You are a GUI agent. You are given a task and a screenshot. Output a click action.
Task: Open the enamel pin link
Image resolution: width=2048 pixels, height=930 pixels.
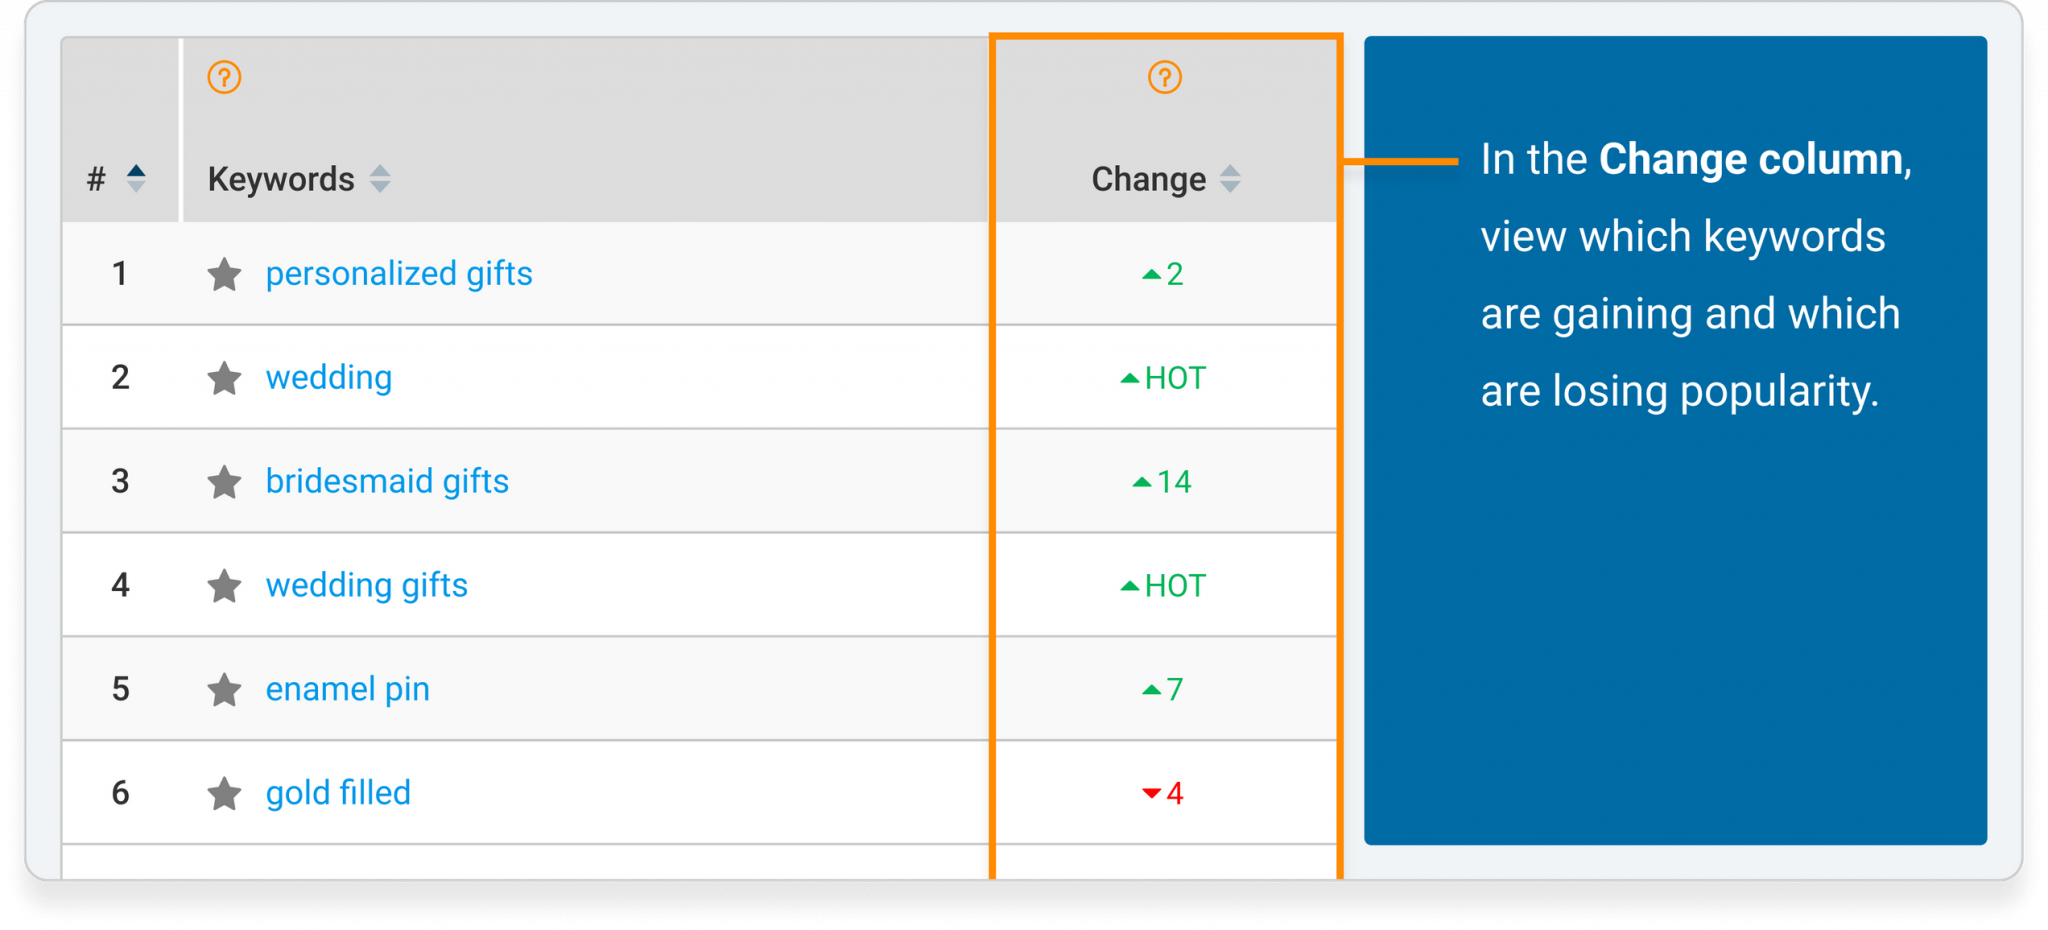click(x=348, y=689)
